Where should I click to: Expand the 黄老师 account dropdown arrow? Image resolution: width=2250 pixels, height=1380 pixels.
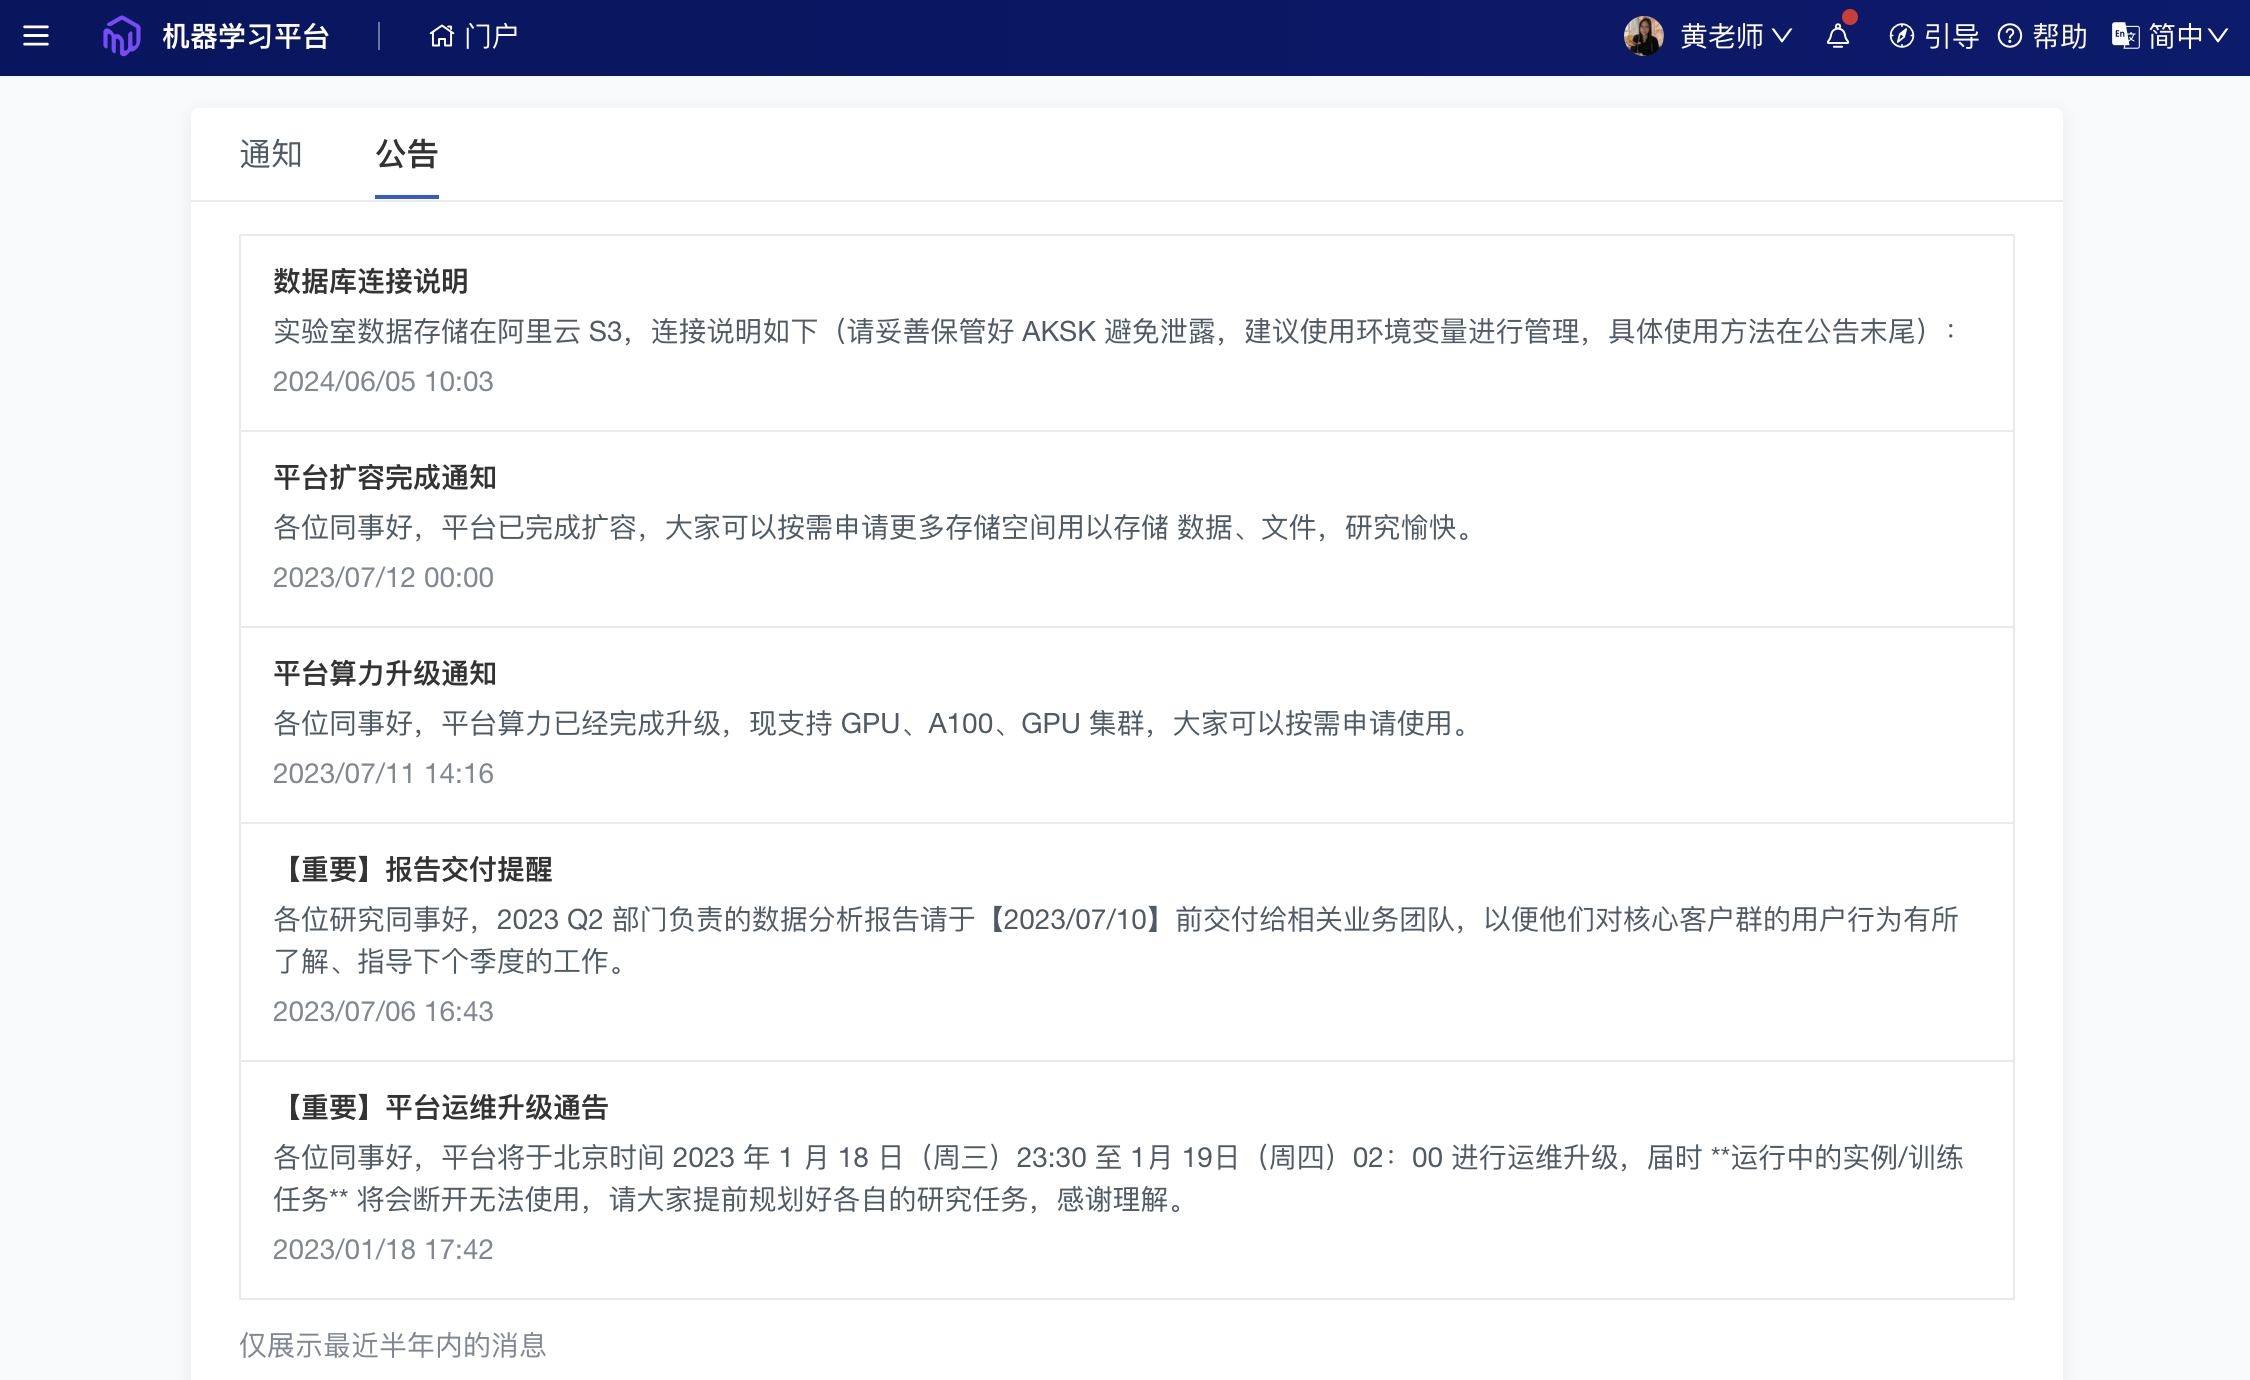pos(1783,37)
